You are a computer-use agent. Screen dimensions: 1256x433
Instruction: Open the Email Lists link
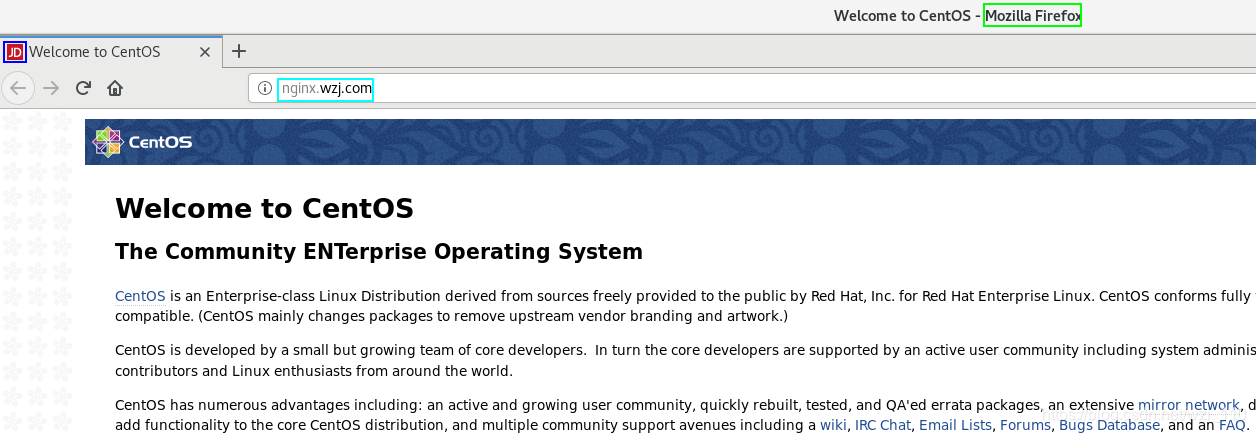(955, 425)
